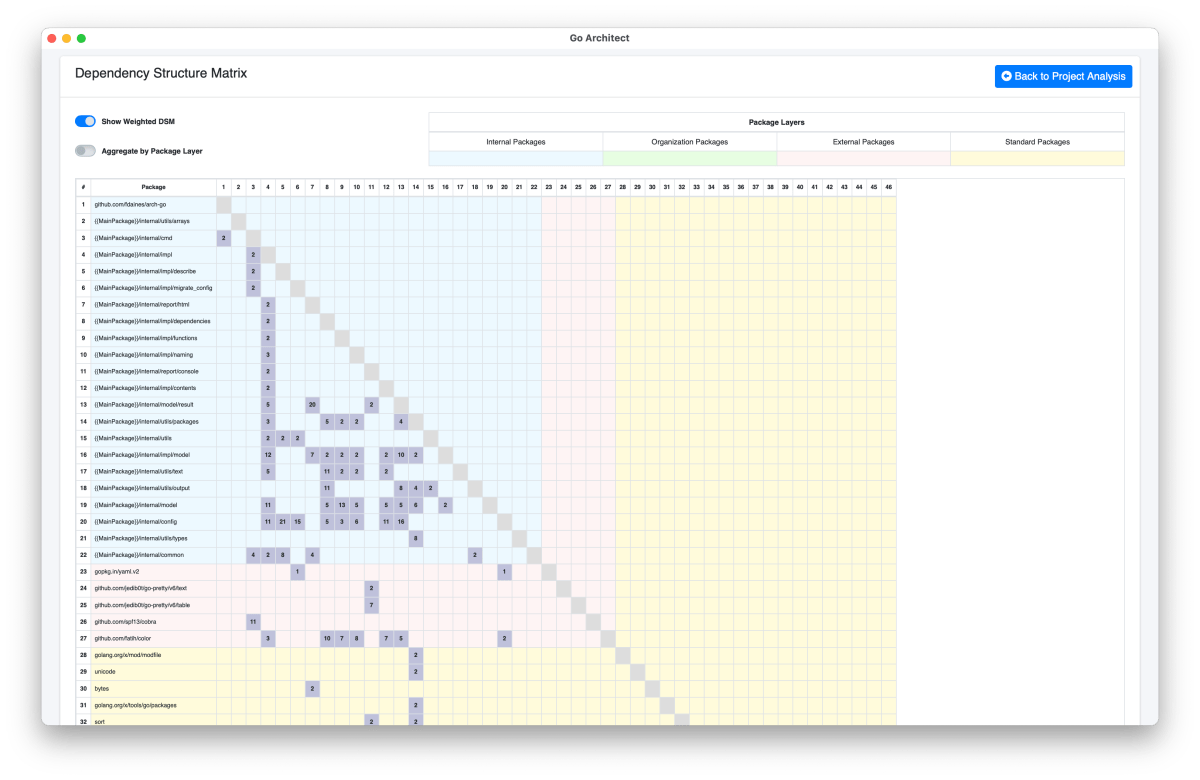Click the cell with value 12
The height and width of the screenshot is (780, 1200).
(268, 455)
